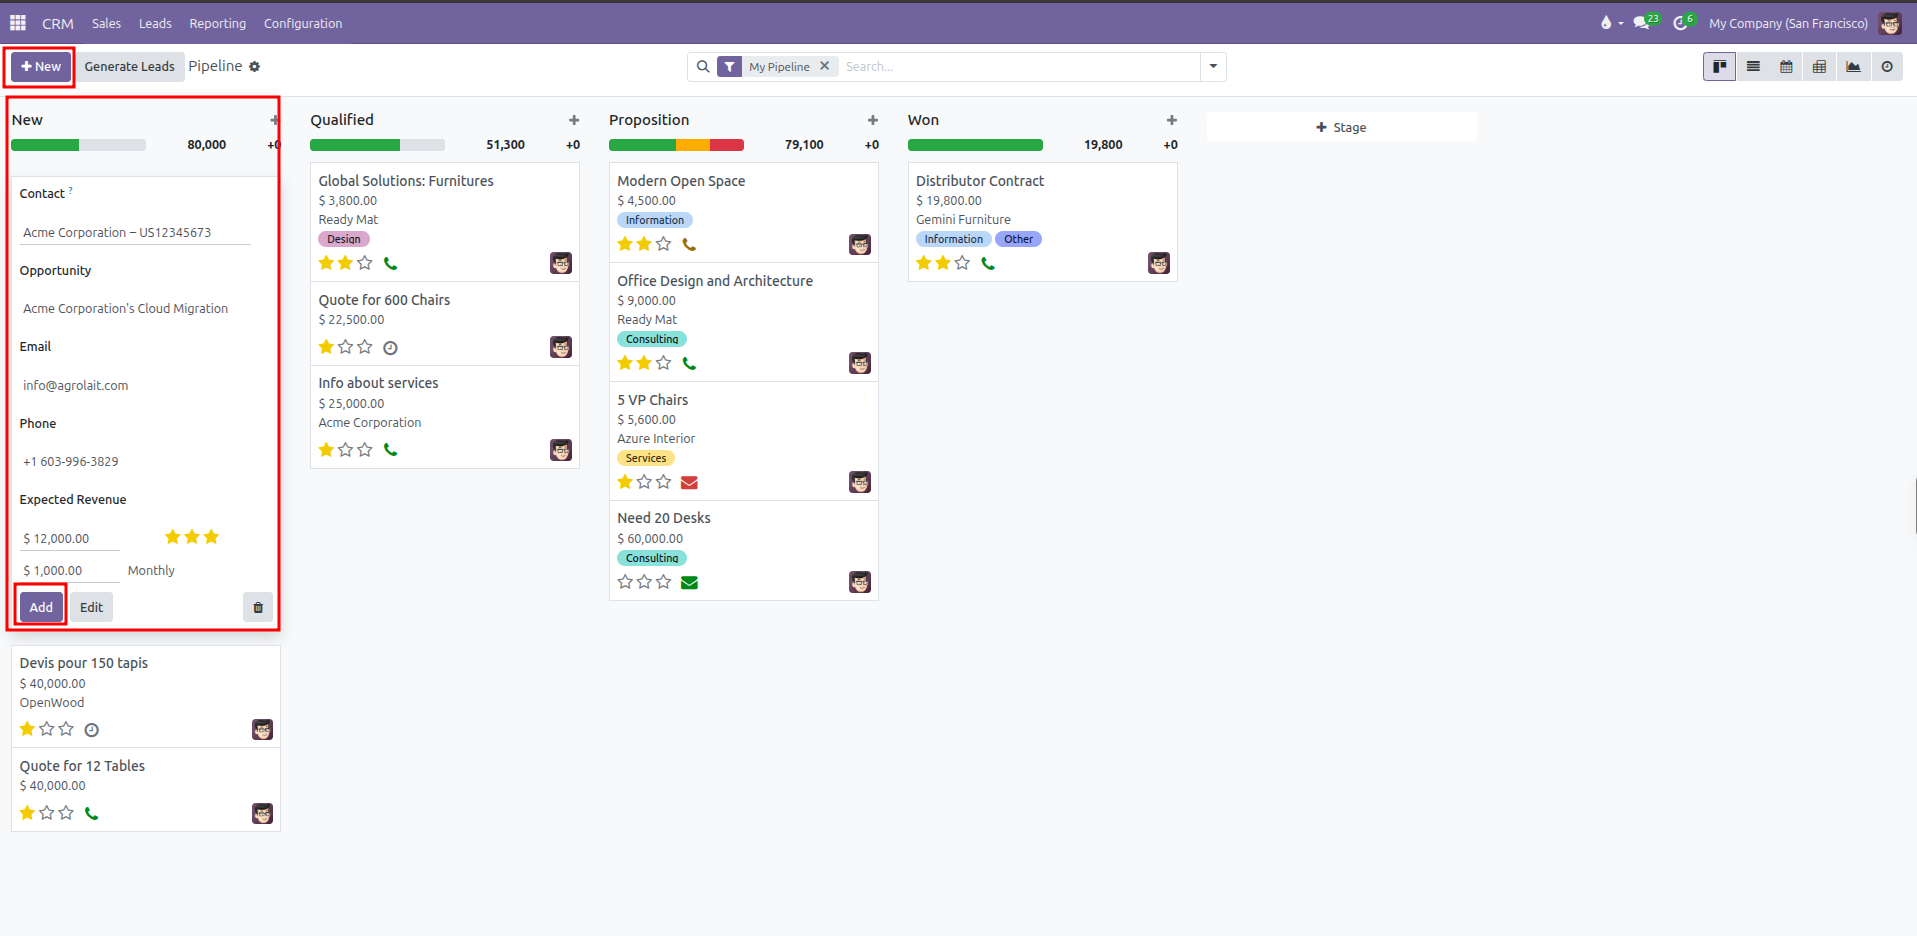The width and height of the screenshot is (1917, 936).
Task: Open the Reporting menu
Action: pyautogui.click(x=217, y=23)
